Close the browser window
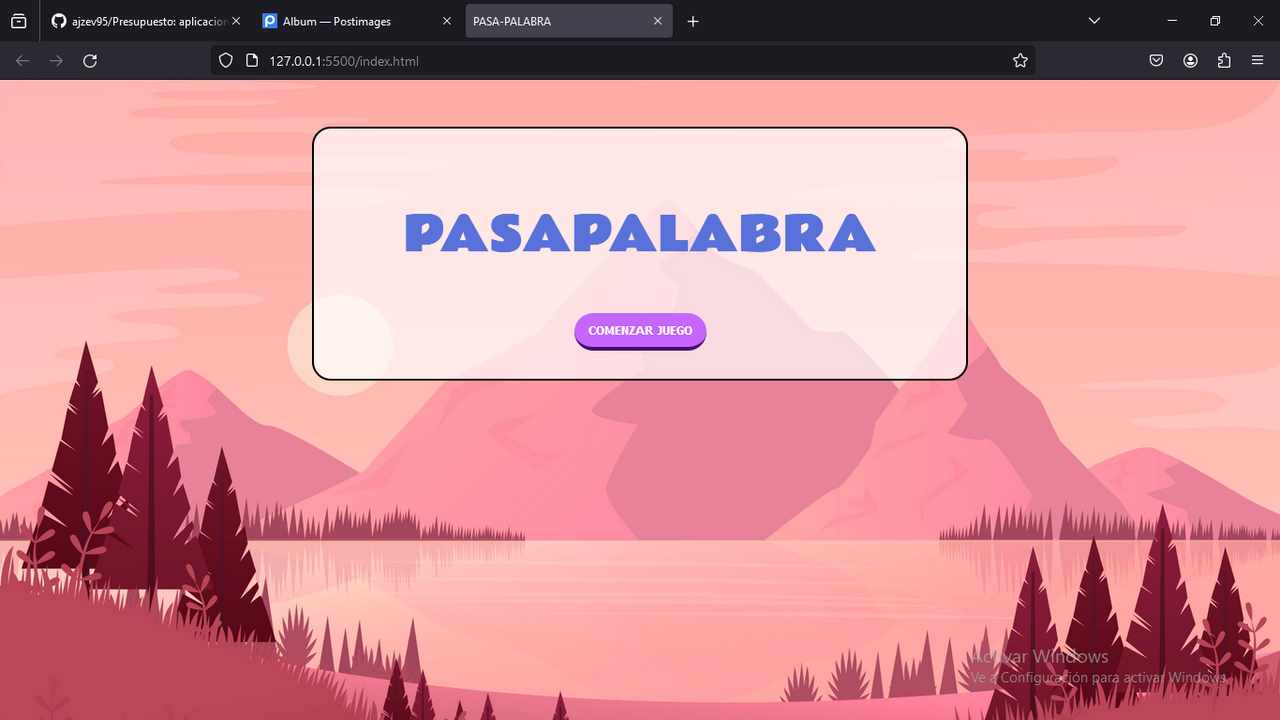This screenshot has height=720, width=1280. pos(1258,21)
